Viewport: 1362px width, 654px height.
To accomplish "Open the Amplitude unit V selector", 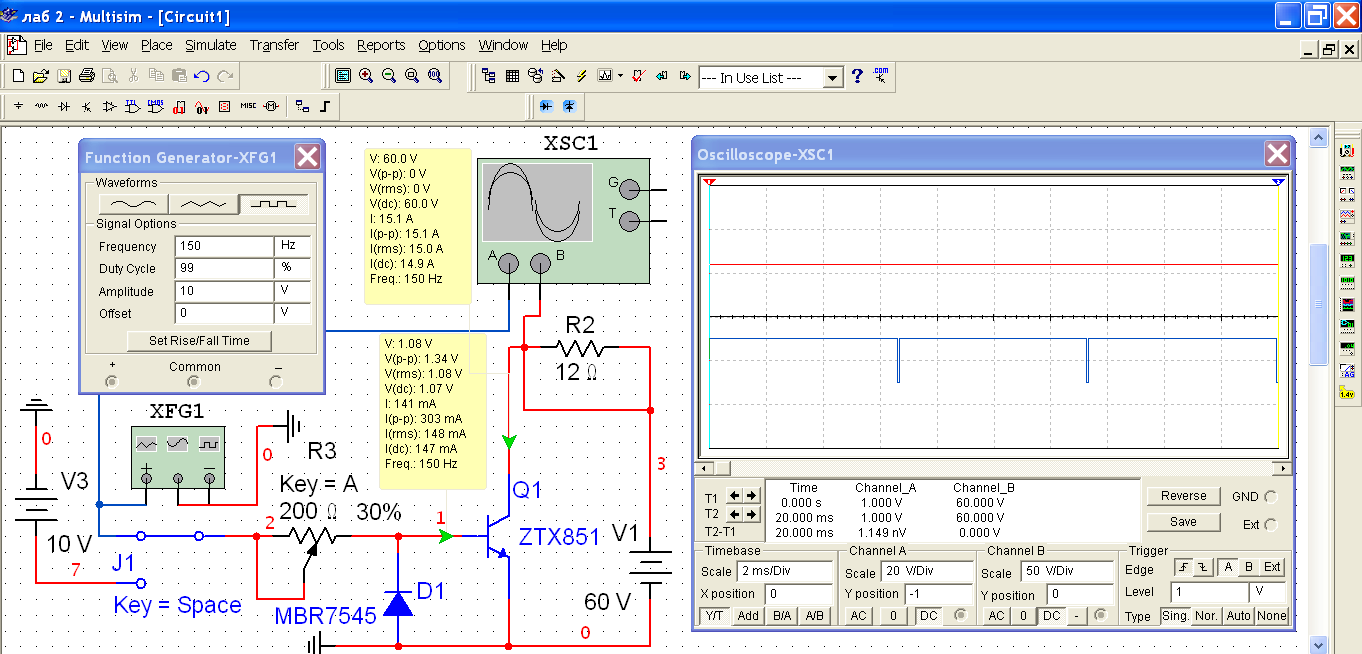I will [x=292, y=291].
